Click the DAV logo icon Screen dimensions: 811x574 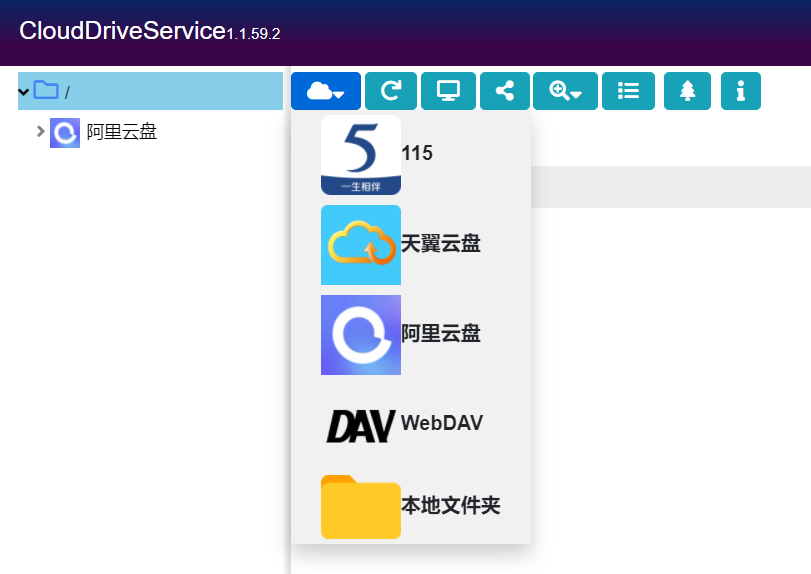(x=361, y=426)
